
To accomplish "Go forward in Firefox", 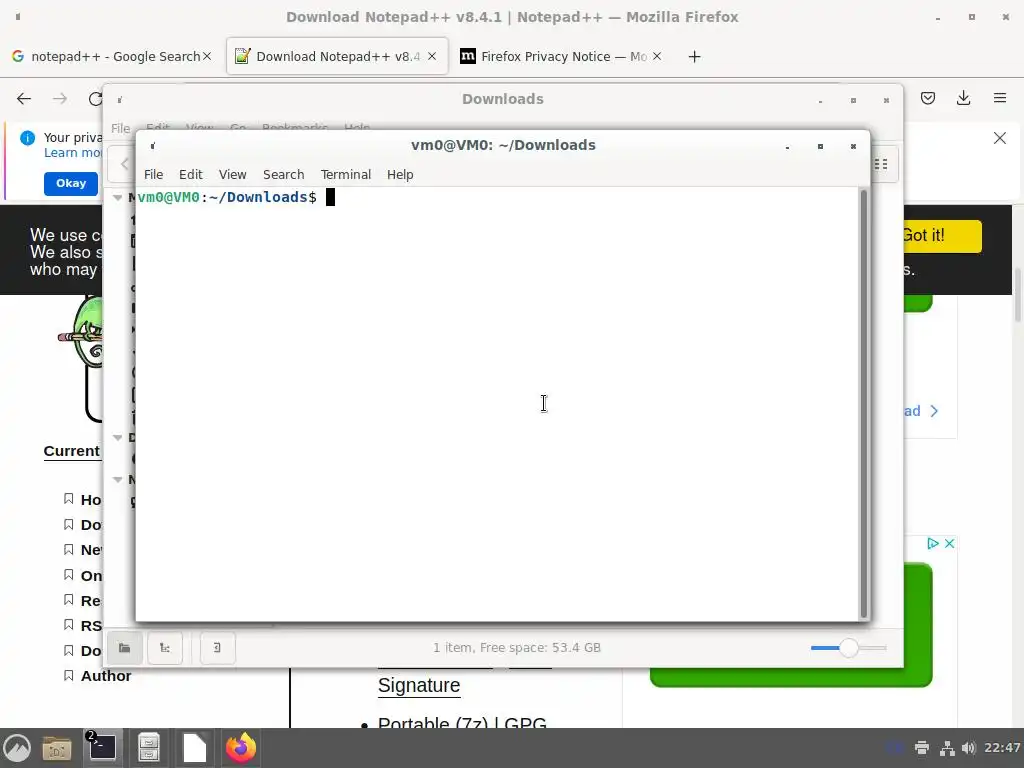I will pos(60,99).
